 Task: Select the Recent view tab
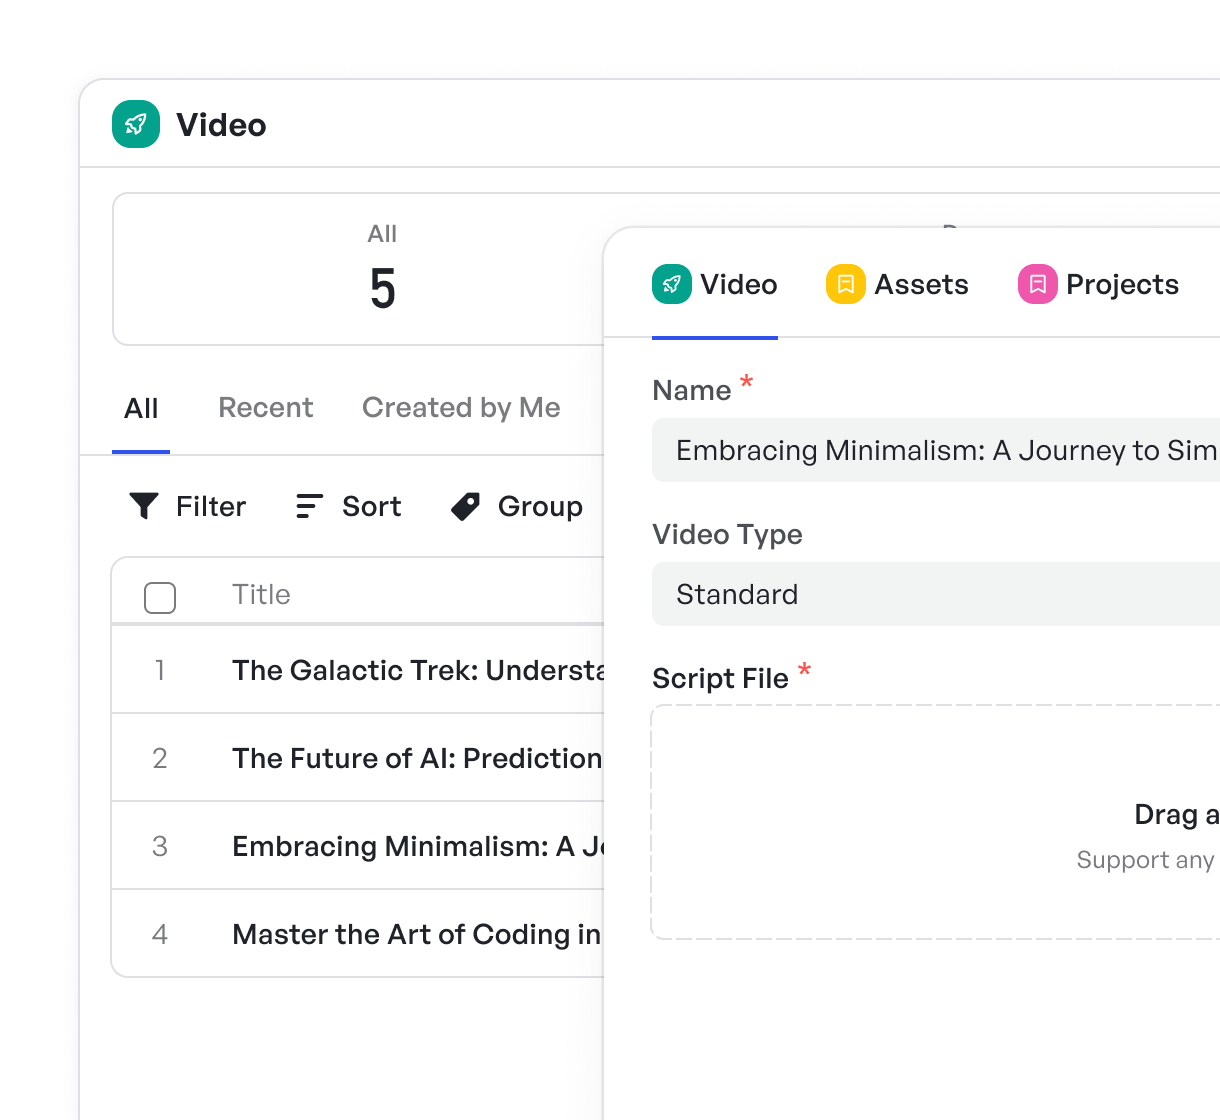coord(265,408)
